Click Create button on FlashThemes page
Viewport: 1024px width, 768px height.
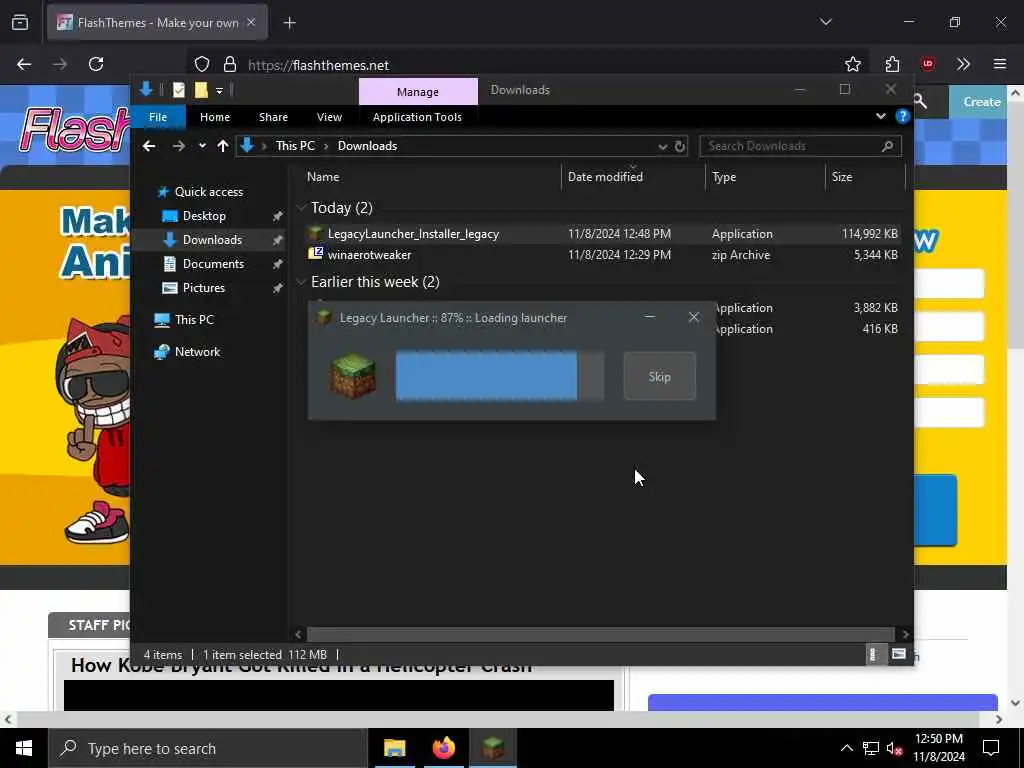point(982,102)
